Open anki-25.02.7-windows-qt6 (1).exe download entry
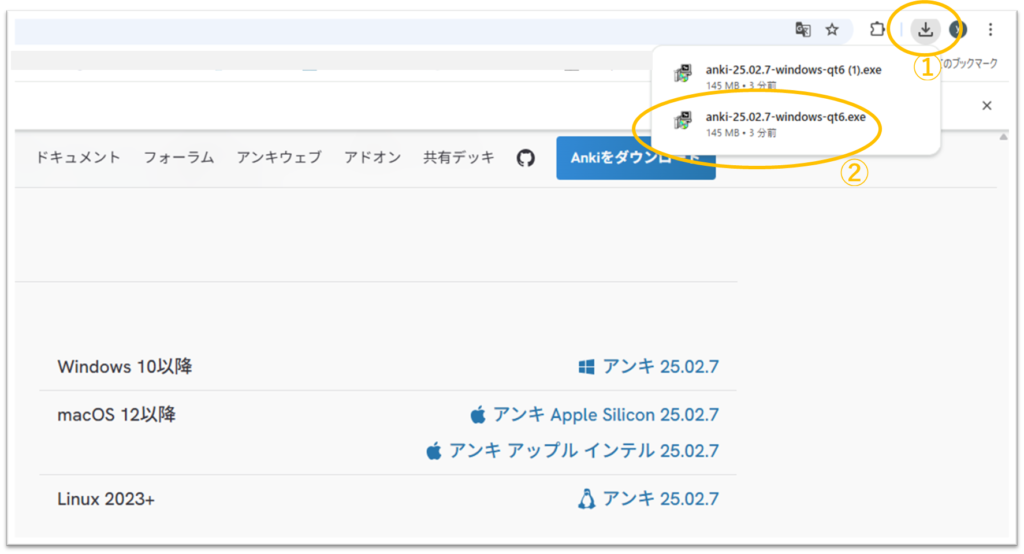1024x554 pixels. pyautogui.click(x=795, y=76)
